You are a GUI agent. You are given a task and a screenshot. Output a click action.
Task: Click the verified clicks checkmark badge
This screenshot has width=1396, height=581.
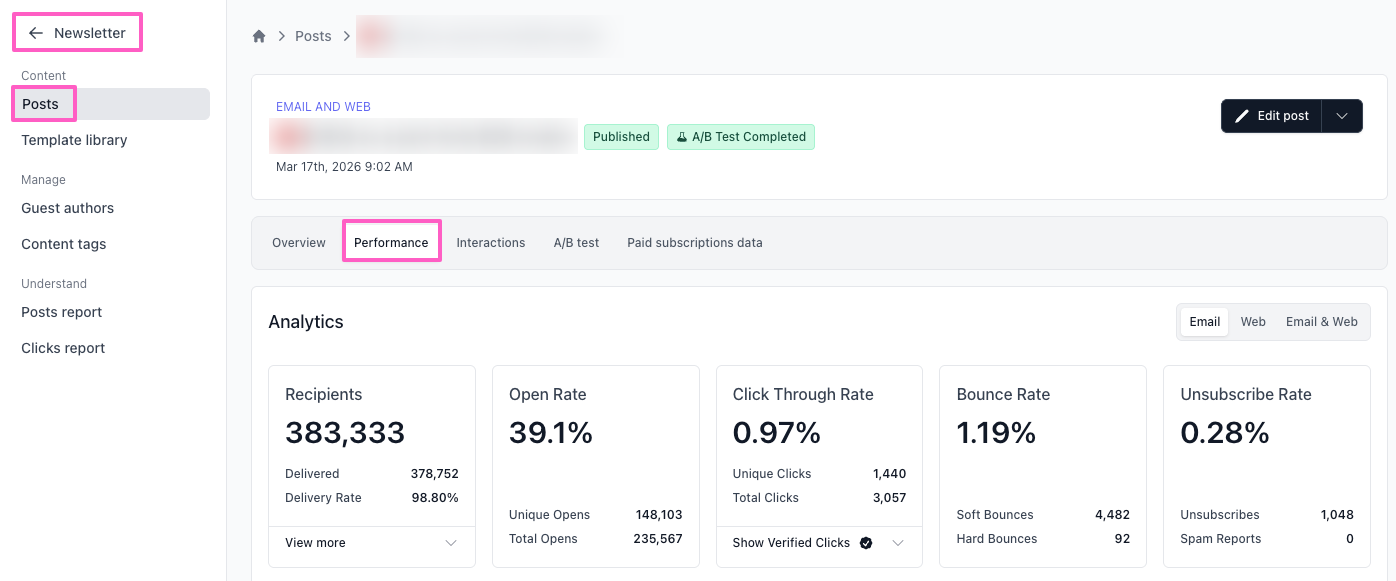(x=866, y=543)
